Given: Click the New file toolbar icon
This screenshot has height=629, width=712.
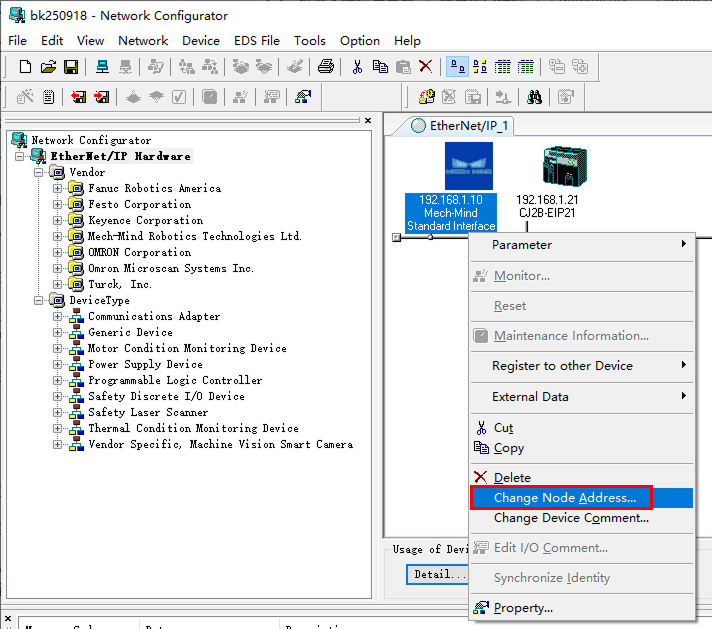Looking at the screenshot, I should click(x=26, y=67).
